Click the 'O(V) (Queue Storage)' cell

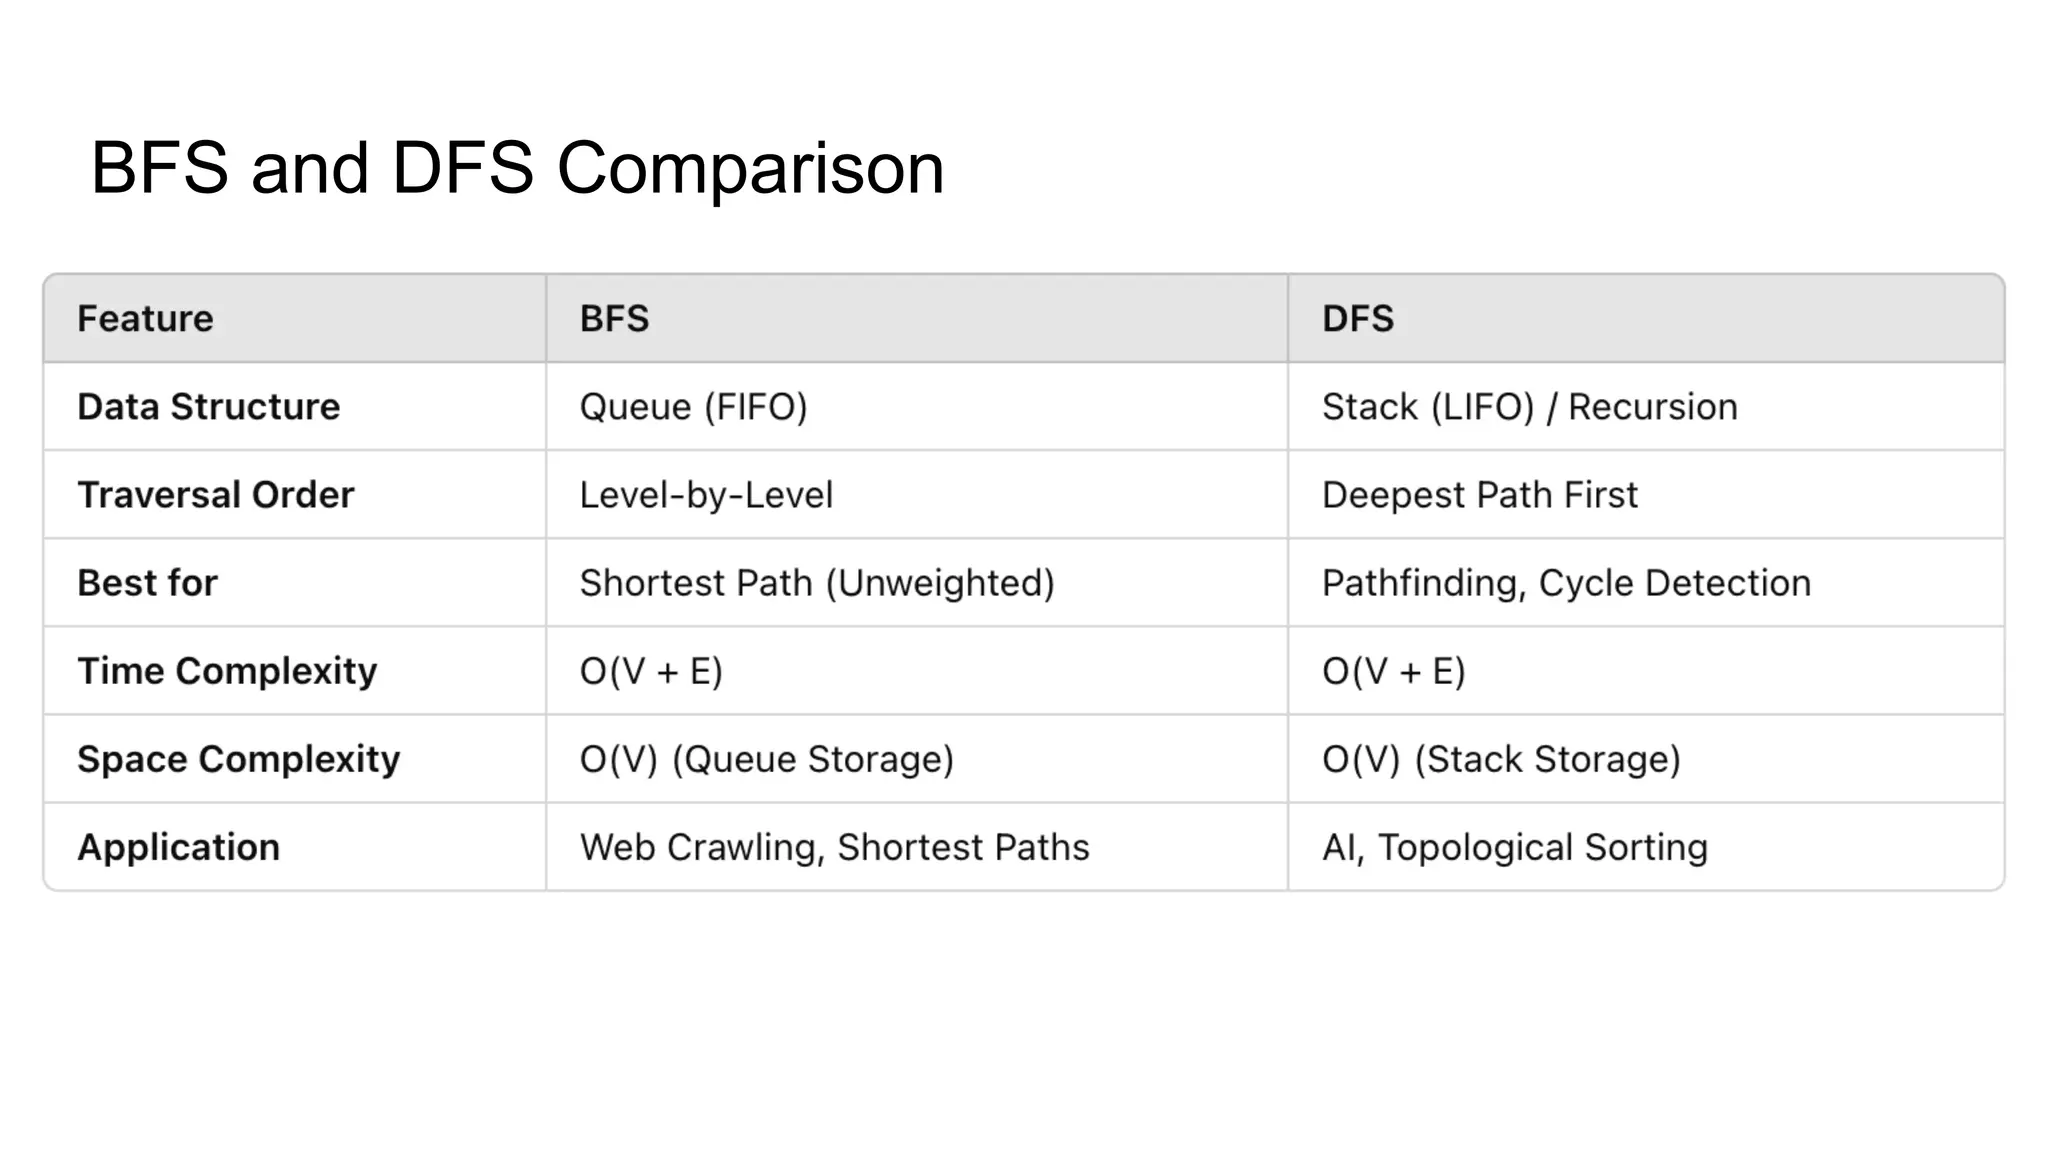click(x=767, y=759)
